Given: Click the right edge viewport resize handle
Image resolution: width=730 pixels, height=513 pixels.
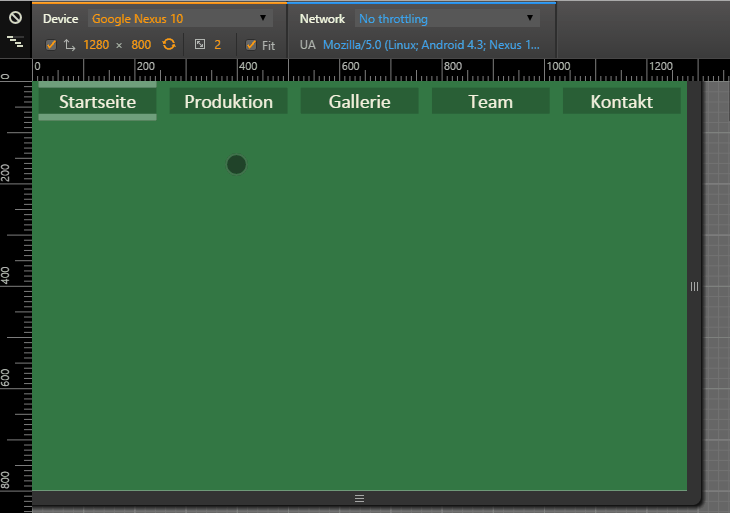Looking at the screenshot, I should (x=694, y=286).
